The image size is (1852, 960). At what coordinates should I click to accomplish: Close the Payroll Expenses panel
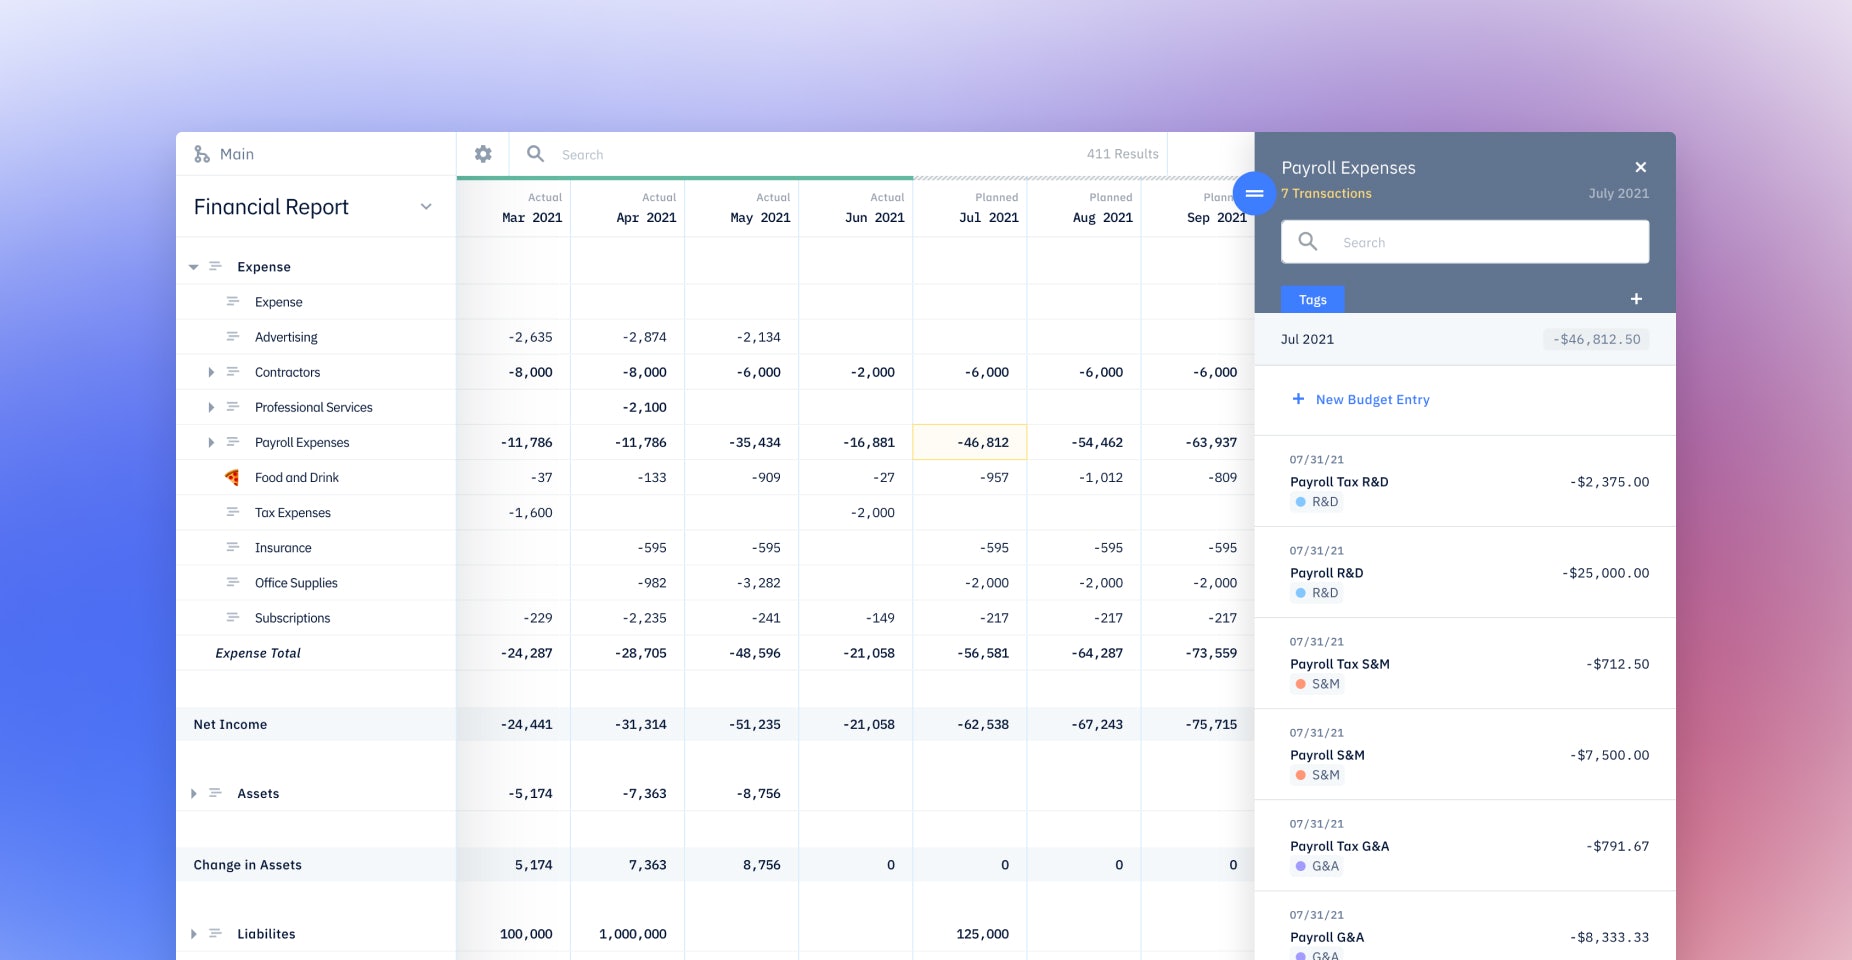1640,167
